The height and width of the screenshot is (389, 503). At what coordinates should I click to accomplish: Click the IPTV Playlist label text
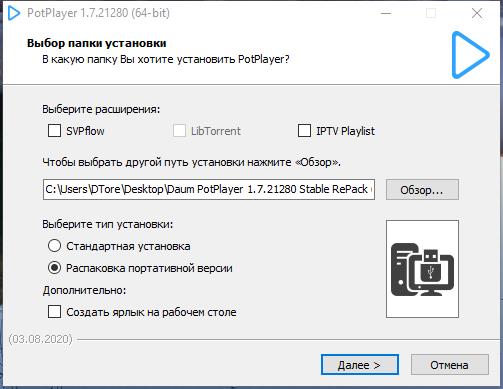[x=345, y=131]
